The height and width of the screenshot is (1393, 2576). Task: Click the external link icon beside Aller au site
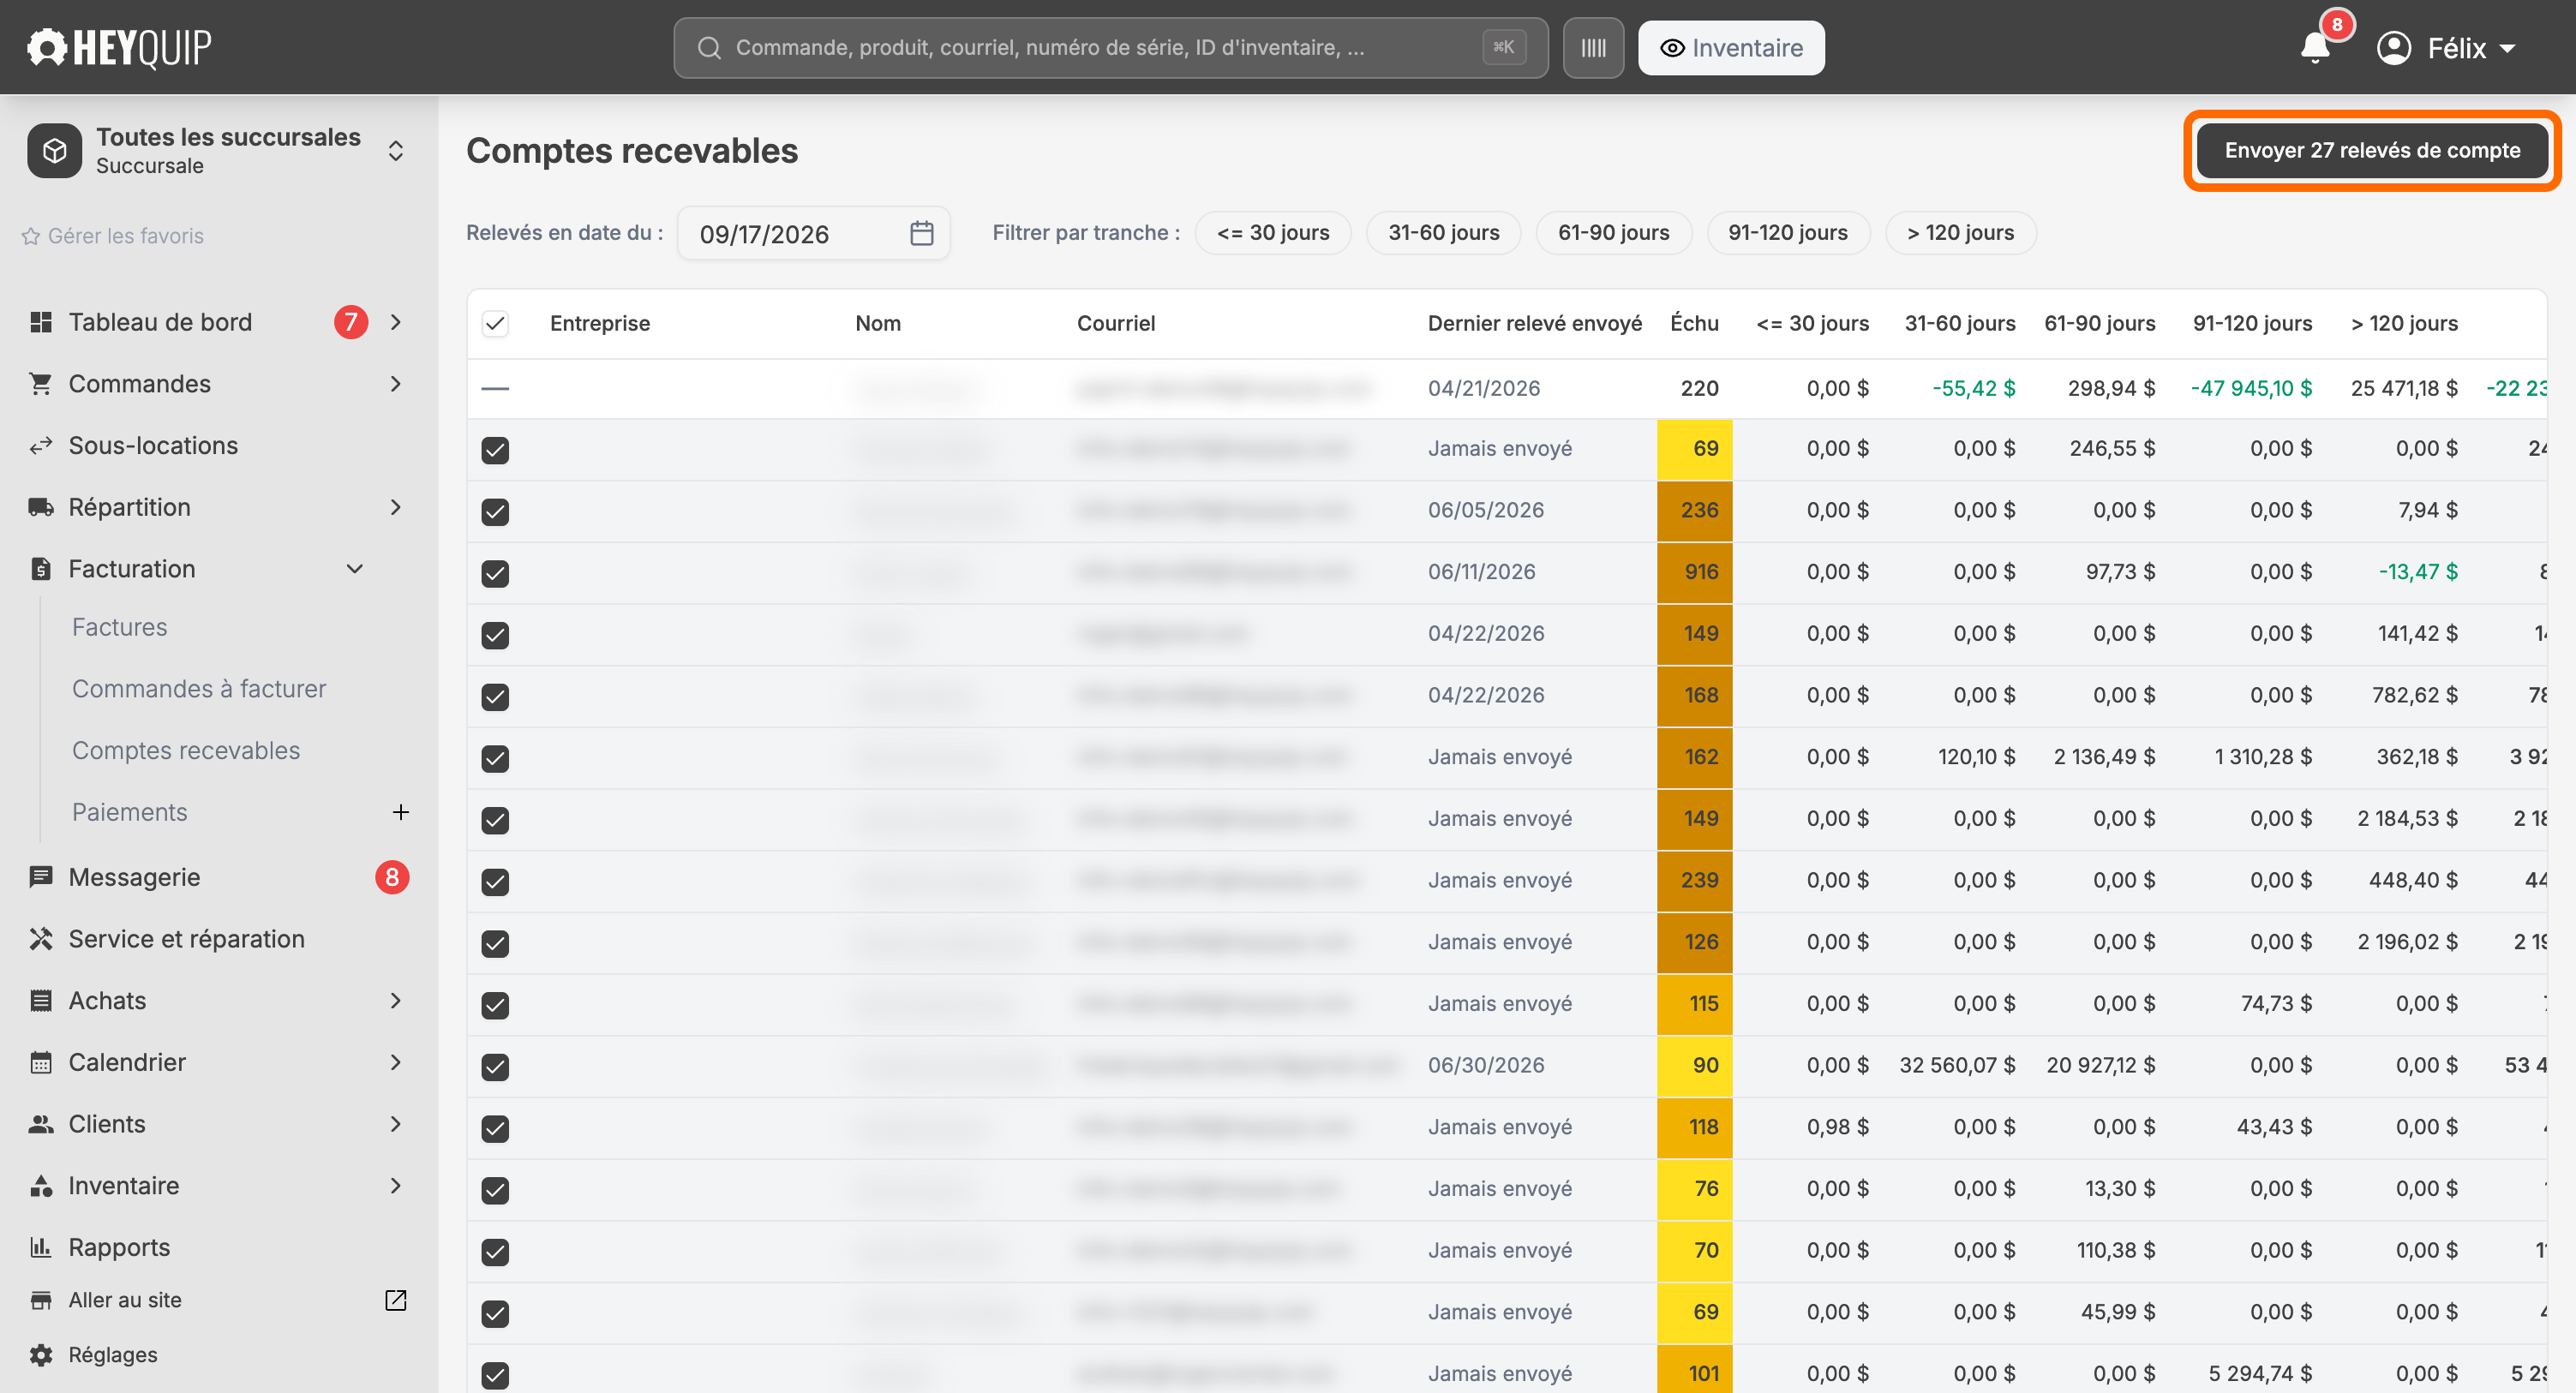[x=396, y=1300]
